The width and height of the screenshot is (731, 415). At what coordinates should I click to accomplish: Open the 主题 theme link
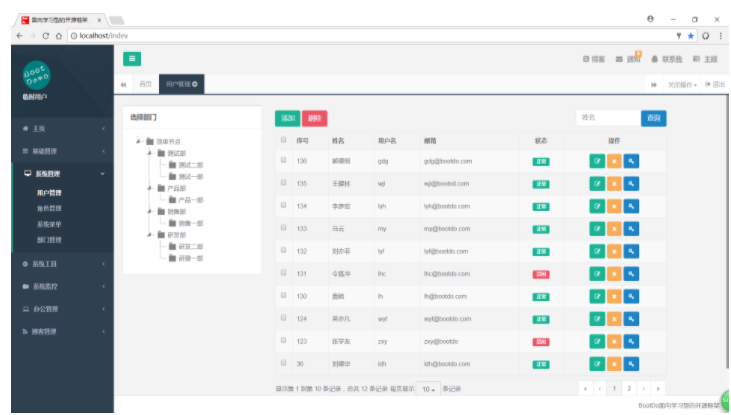pos(705,59)
